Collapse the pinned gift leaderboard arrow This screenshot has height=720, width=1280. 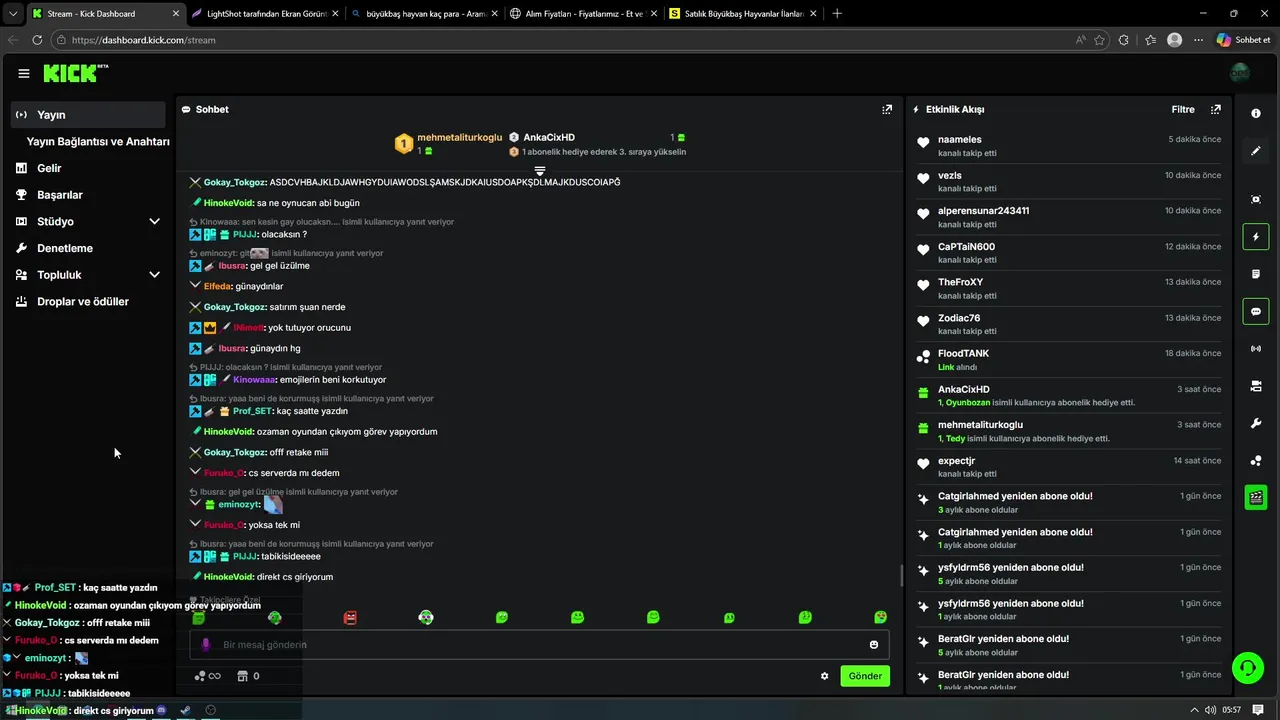click(x=540, y=171)
